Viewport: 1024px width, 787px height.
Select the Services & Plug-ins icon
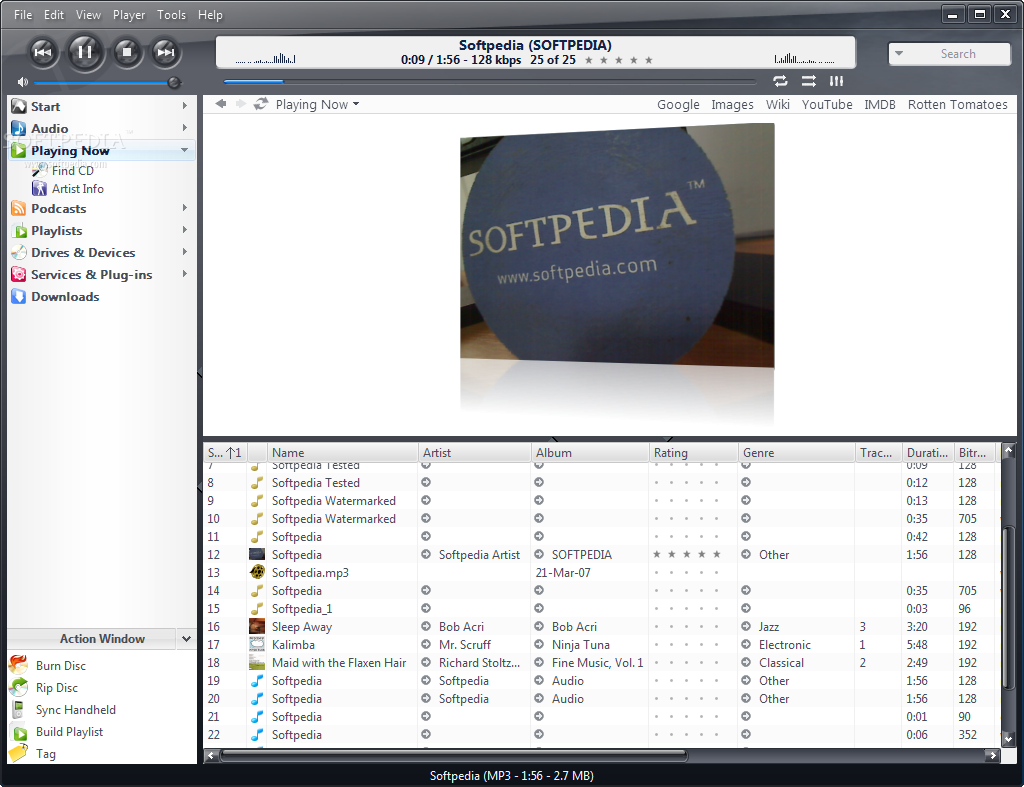pos(19,275)
